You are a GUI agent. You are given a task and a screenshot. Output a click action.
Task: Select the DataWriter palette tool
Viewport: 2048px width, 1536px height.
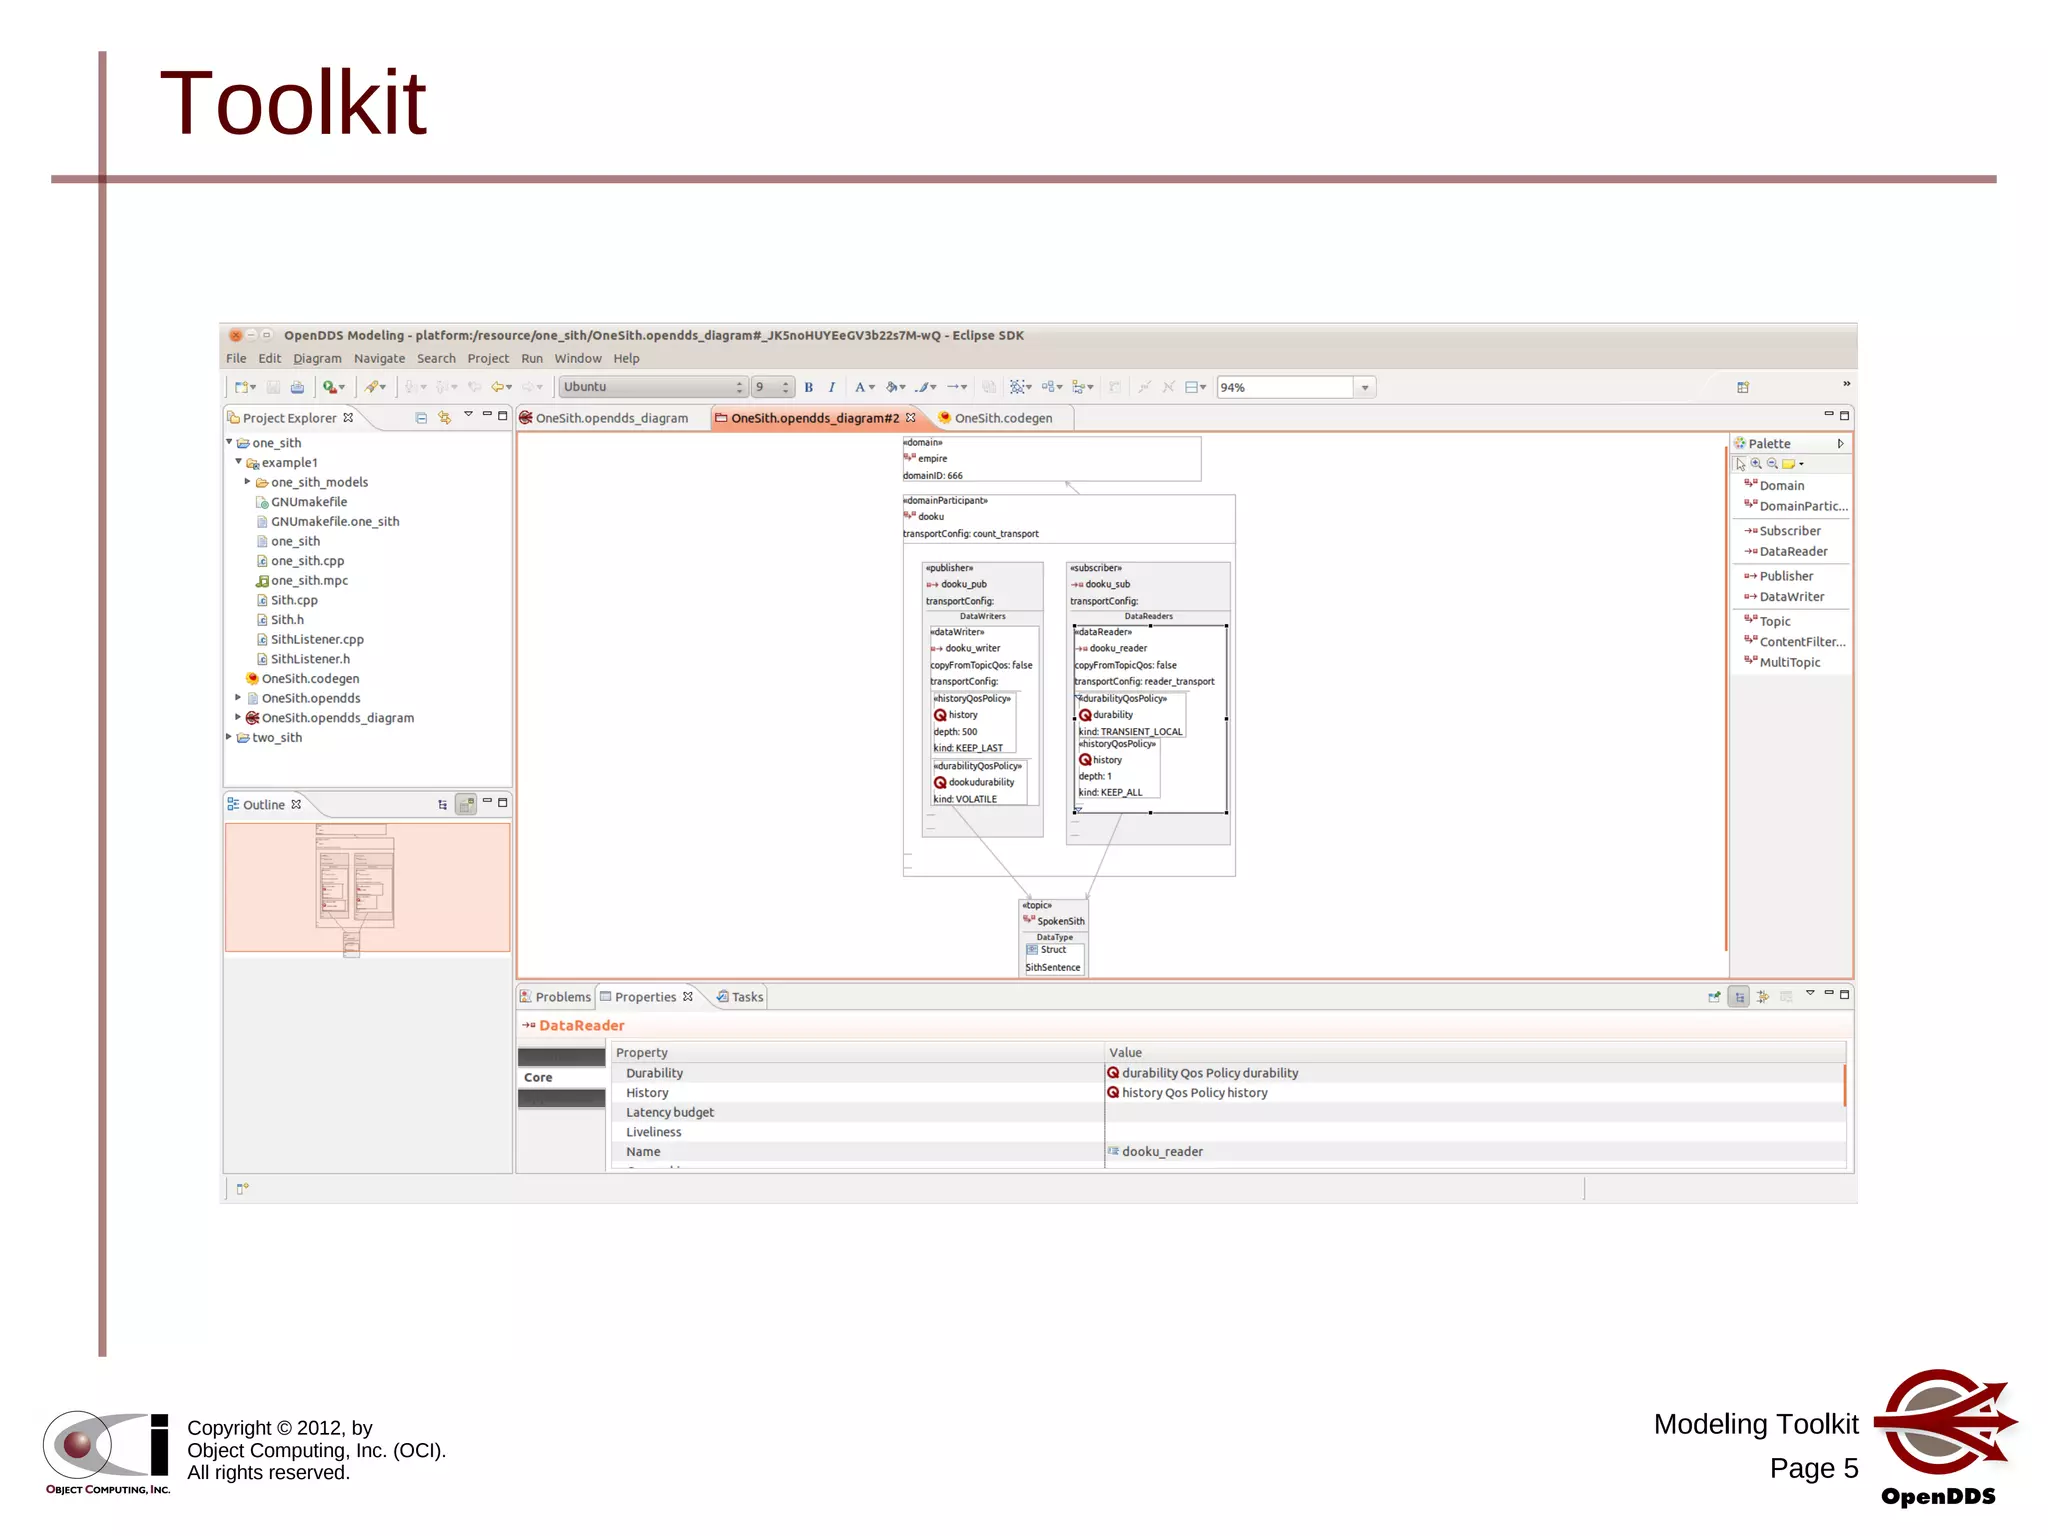pos(1785,597)
